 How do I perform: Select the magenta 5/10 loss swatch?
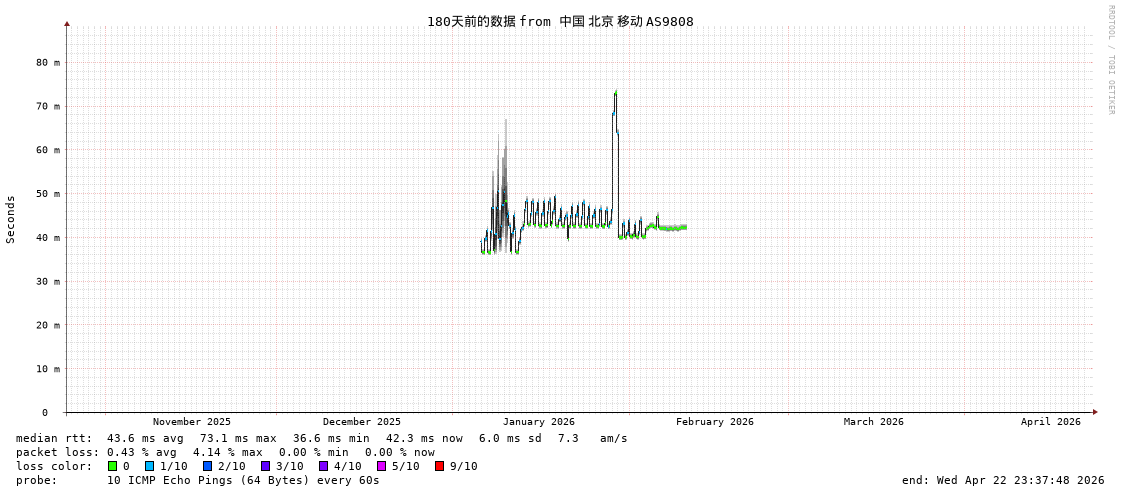tap(381, 466)
